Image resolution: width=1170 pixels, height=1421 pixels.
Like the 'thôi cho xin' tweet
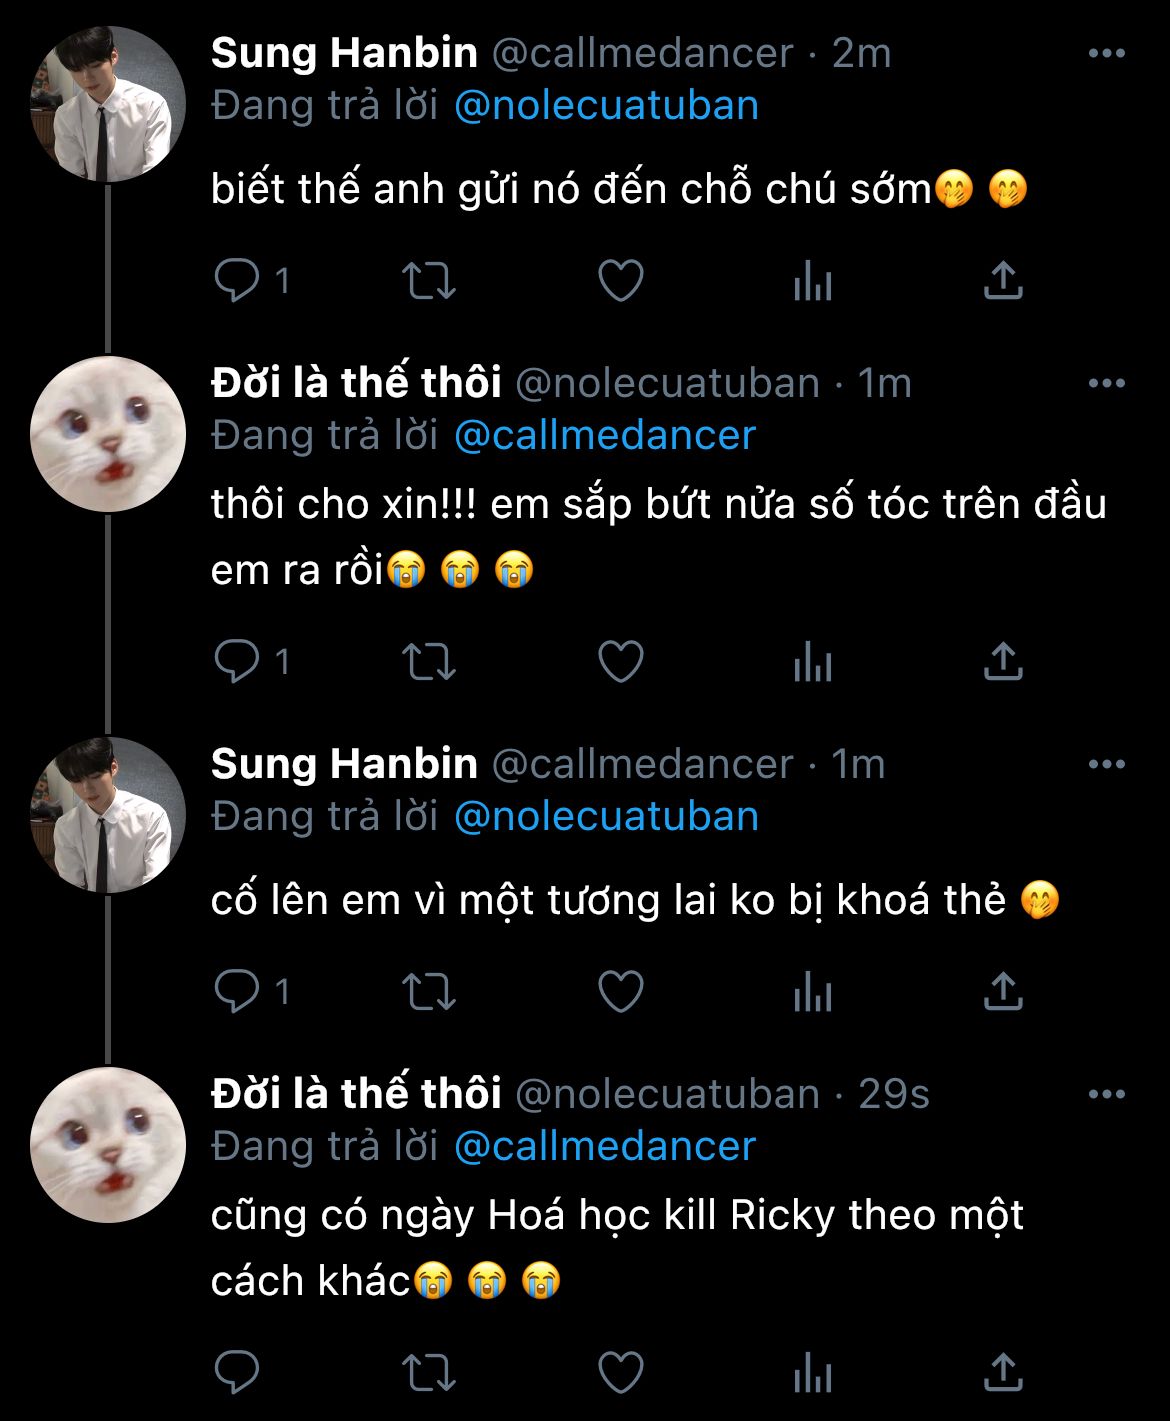click(x=620, y=661)
